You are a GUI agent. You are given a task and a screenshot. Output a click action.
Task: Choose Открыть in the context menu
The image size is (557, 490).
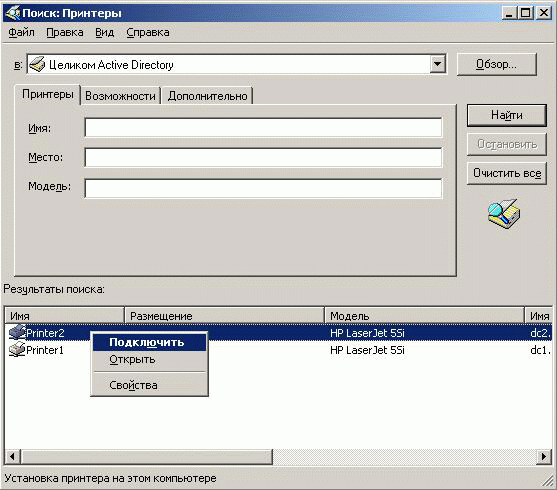(149, 359)
